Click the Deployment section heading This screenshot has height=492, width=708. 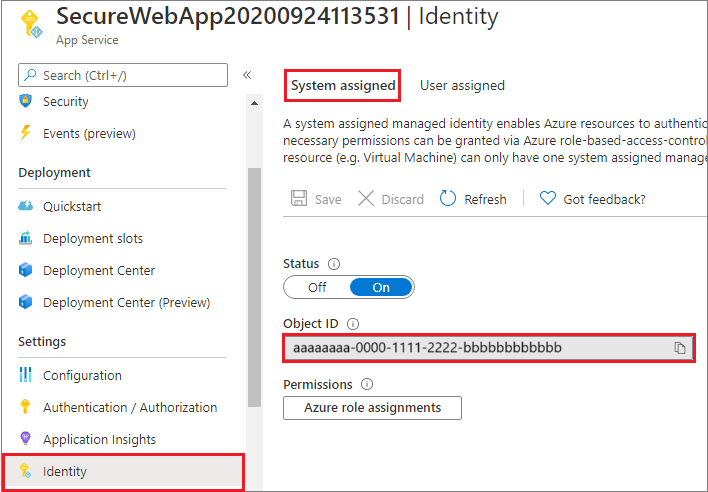tap(54, 172)
